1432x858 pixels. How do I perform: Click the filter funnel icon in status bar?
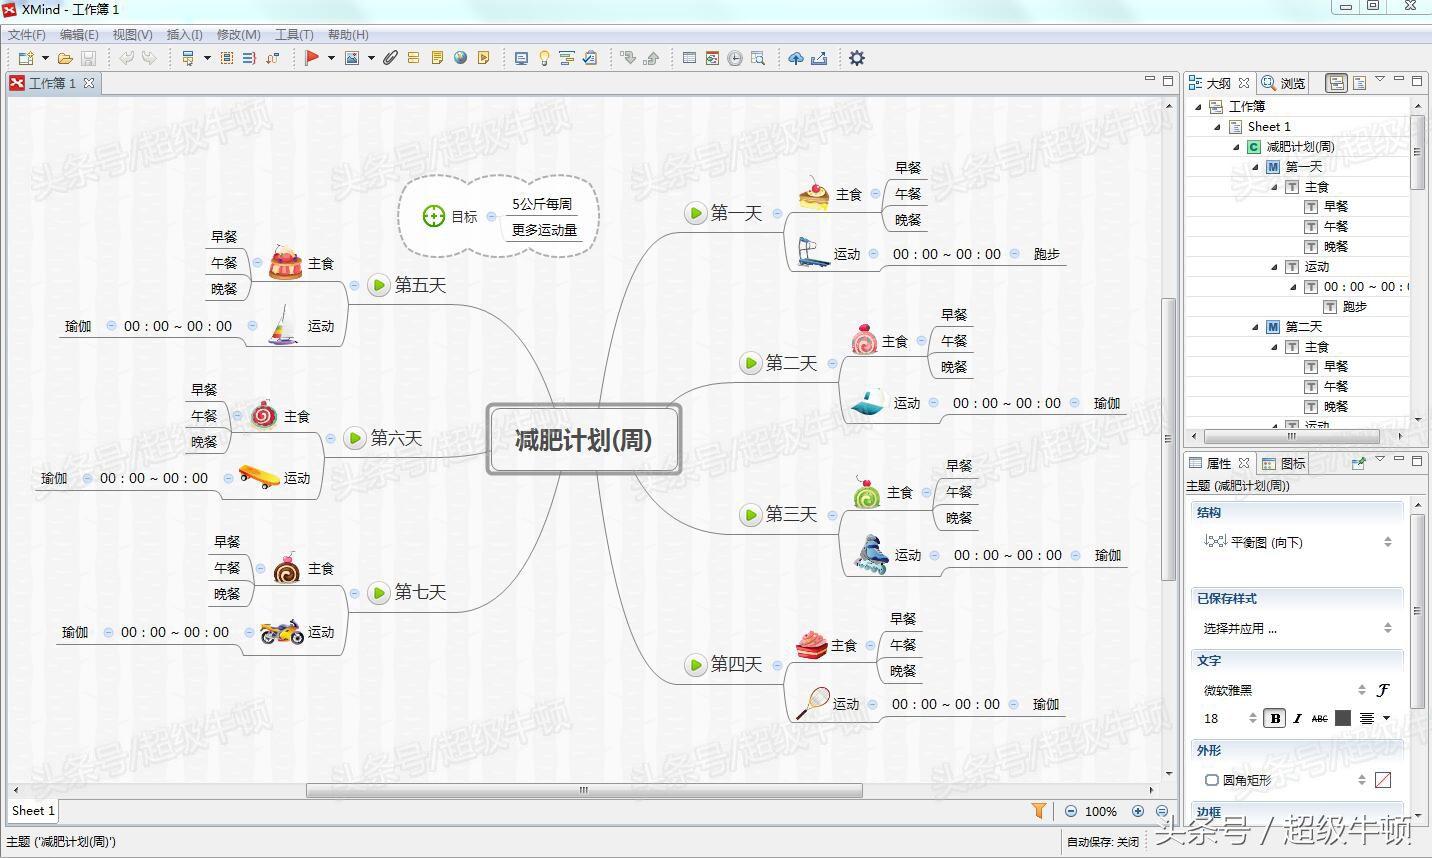point(1039,811)
